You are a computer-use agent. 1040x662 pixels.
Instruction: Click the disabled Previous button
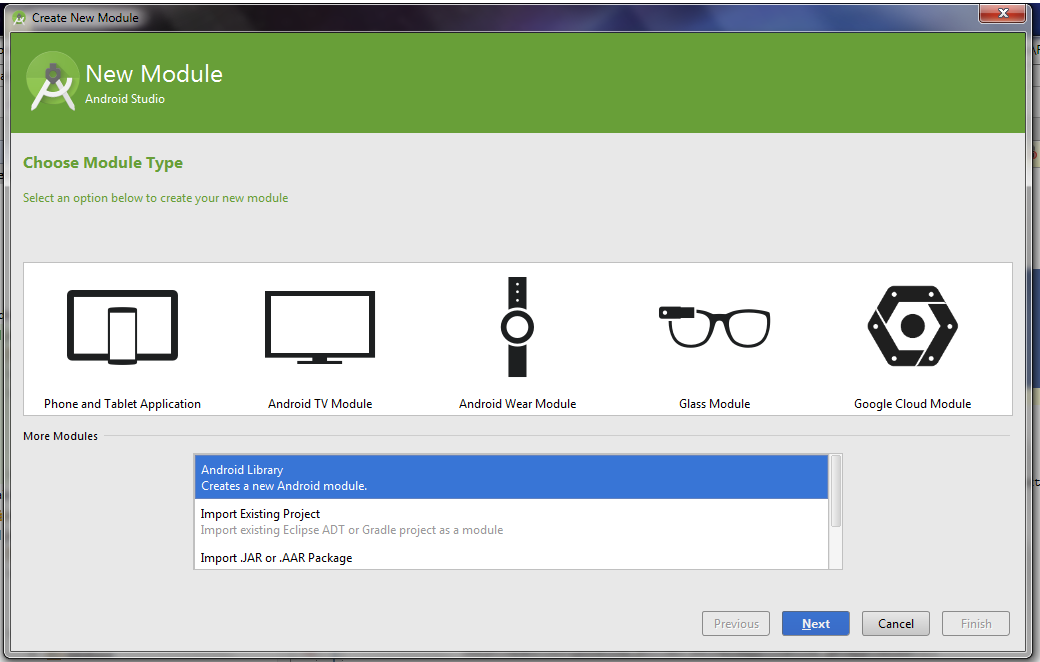point(736,624)
